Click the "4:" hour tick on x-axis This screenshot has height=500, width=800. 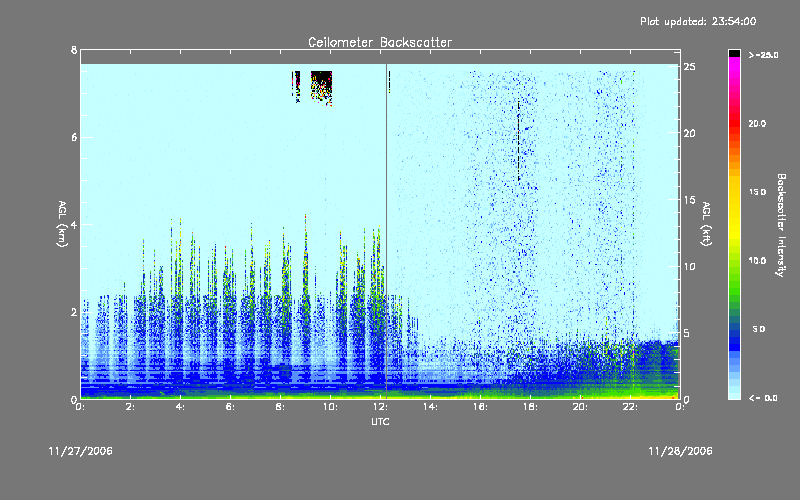180,407
